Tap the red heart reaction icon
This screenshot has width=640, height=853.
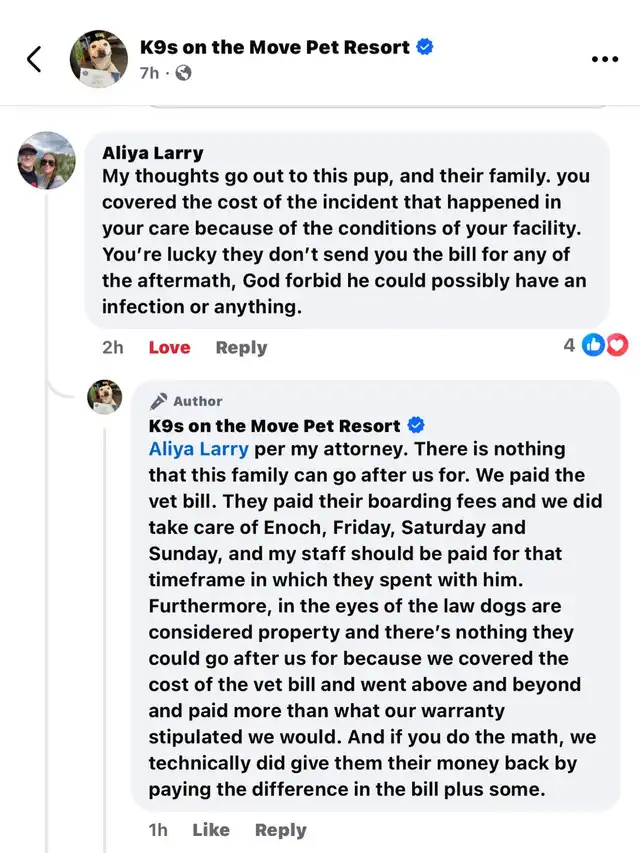pyautogui.click(x=617, y=345)
